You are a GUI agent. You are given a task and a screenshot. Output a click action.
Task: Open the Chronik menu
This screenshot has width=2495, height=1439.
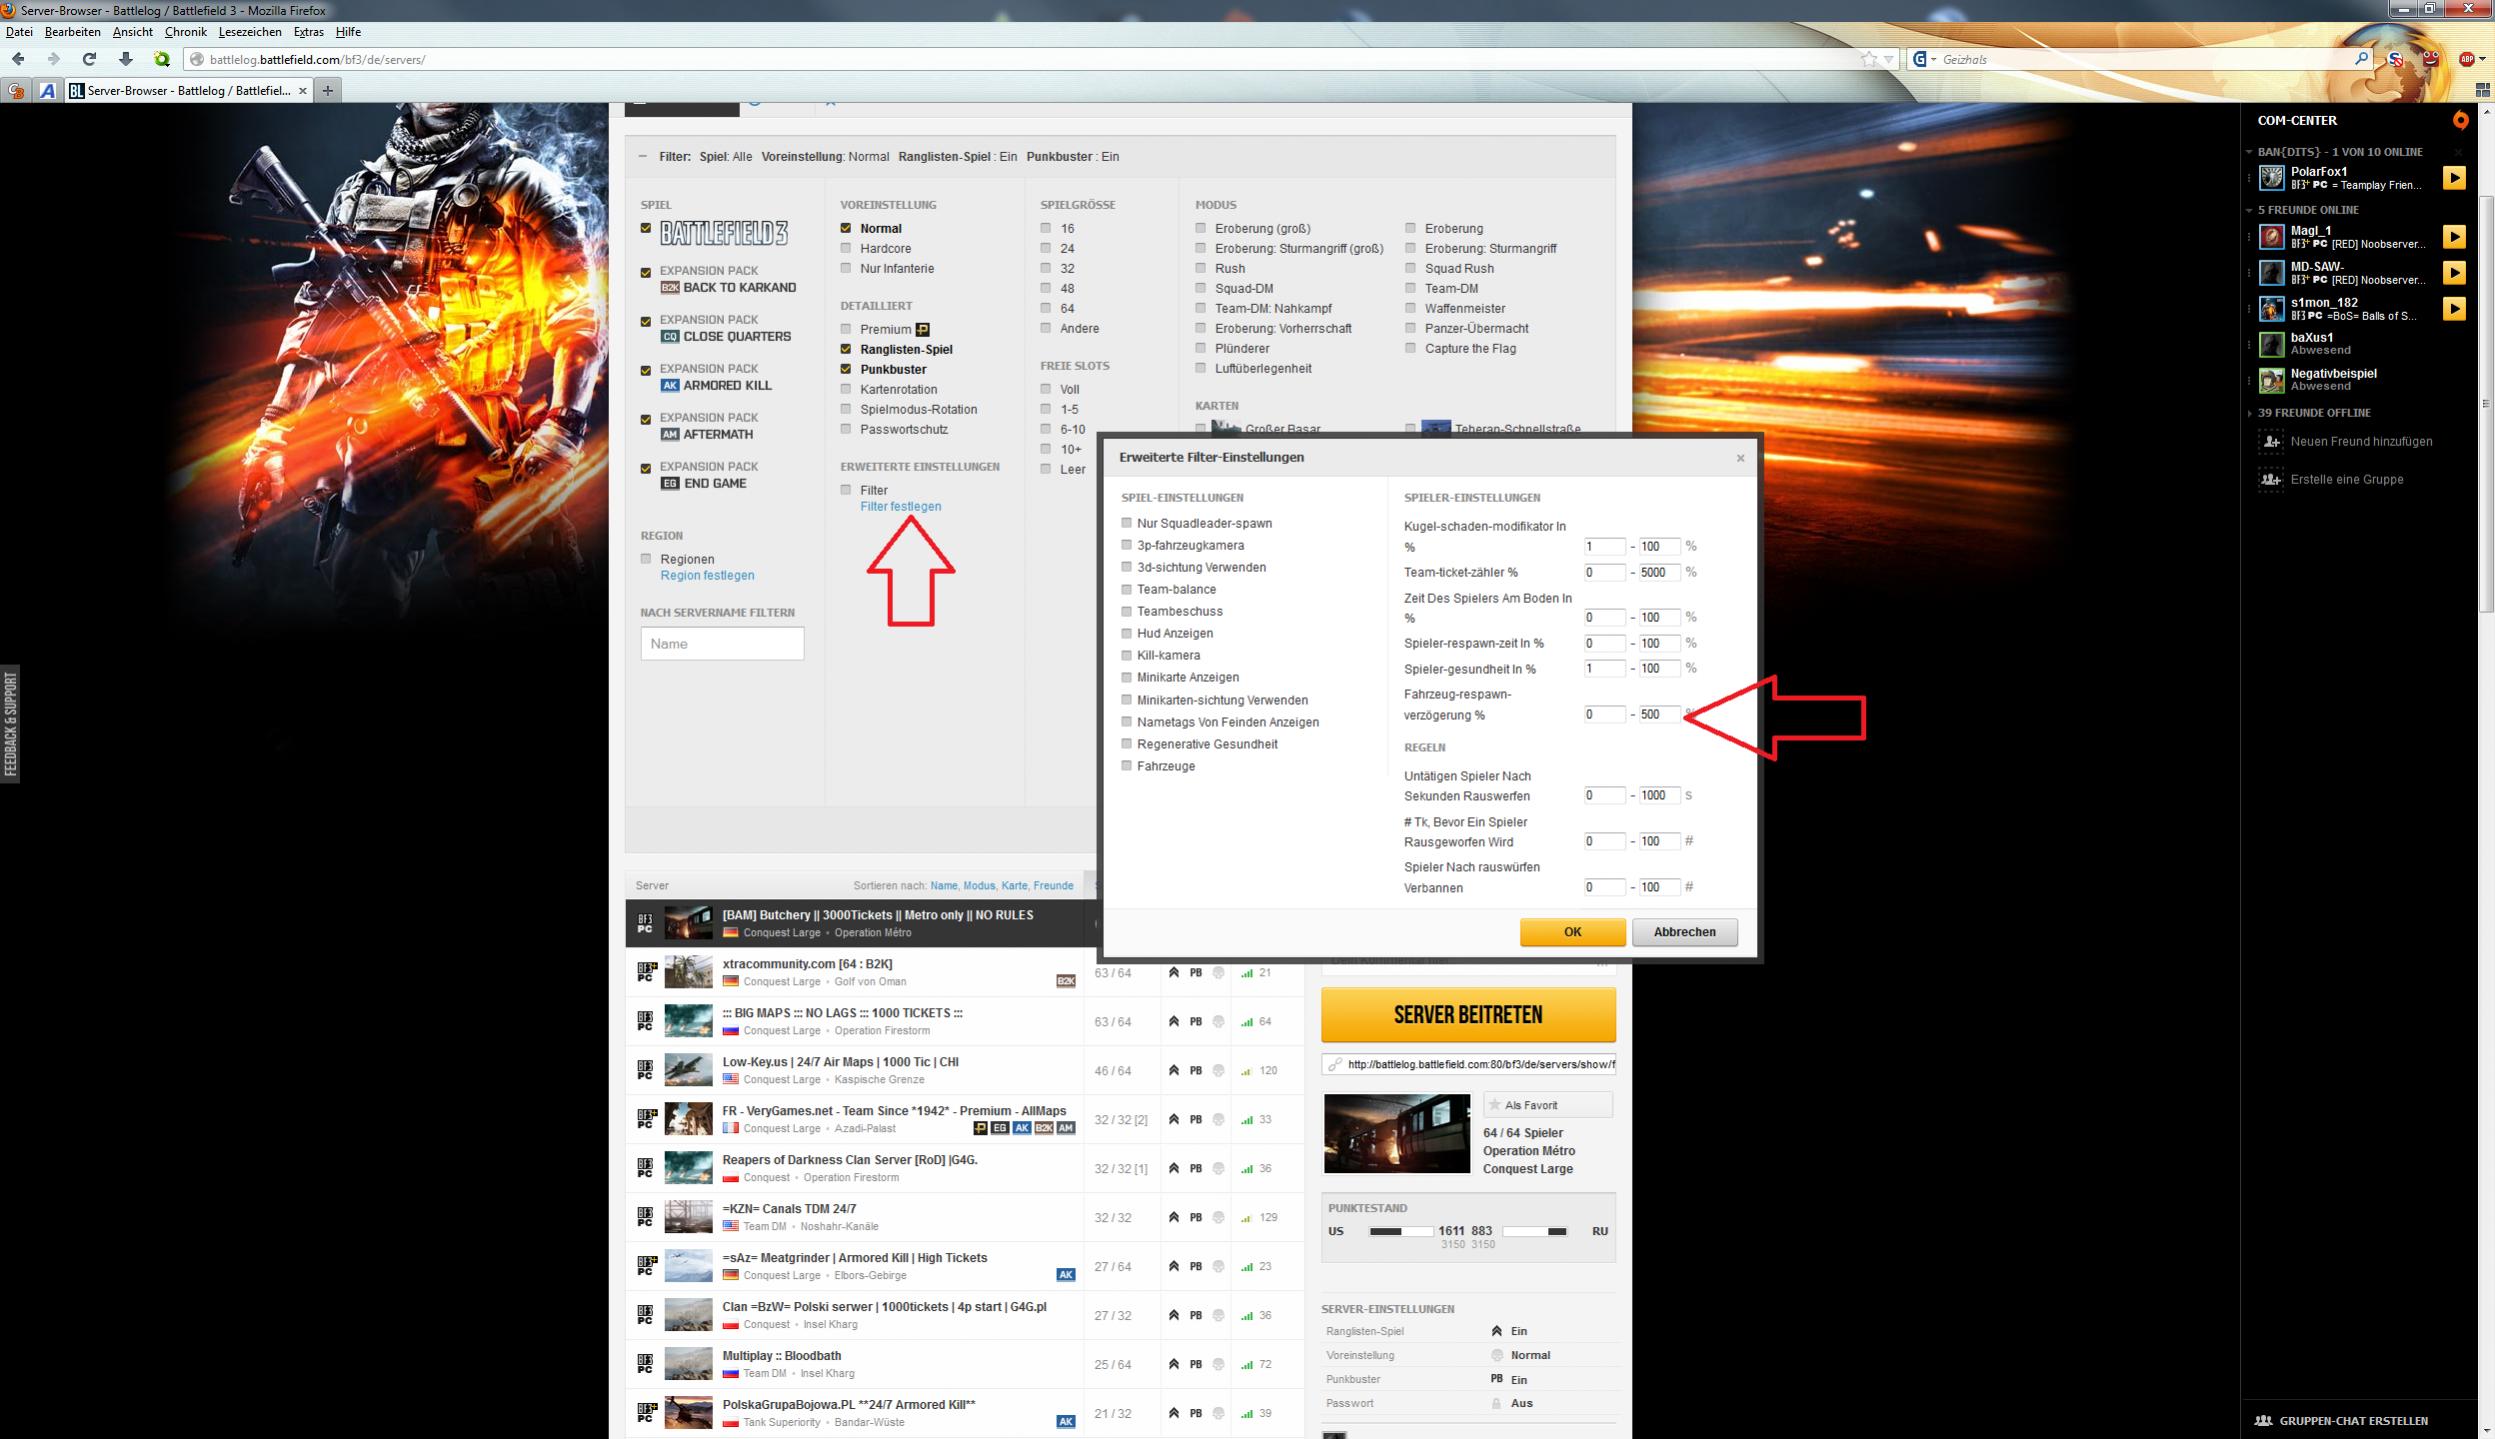[x=185, y=32]
